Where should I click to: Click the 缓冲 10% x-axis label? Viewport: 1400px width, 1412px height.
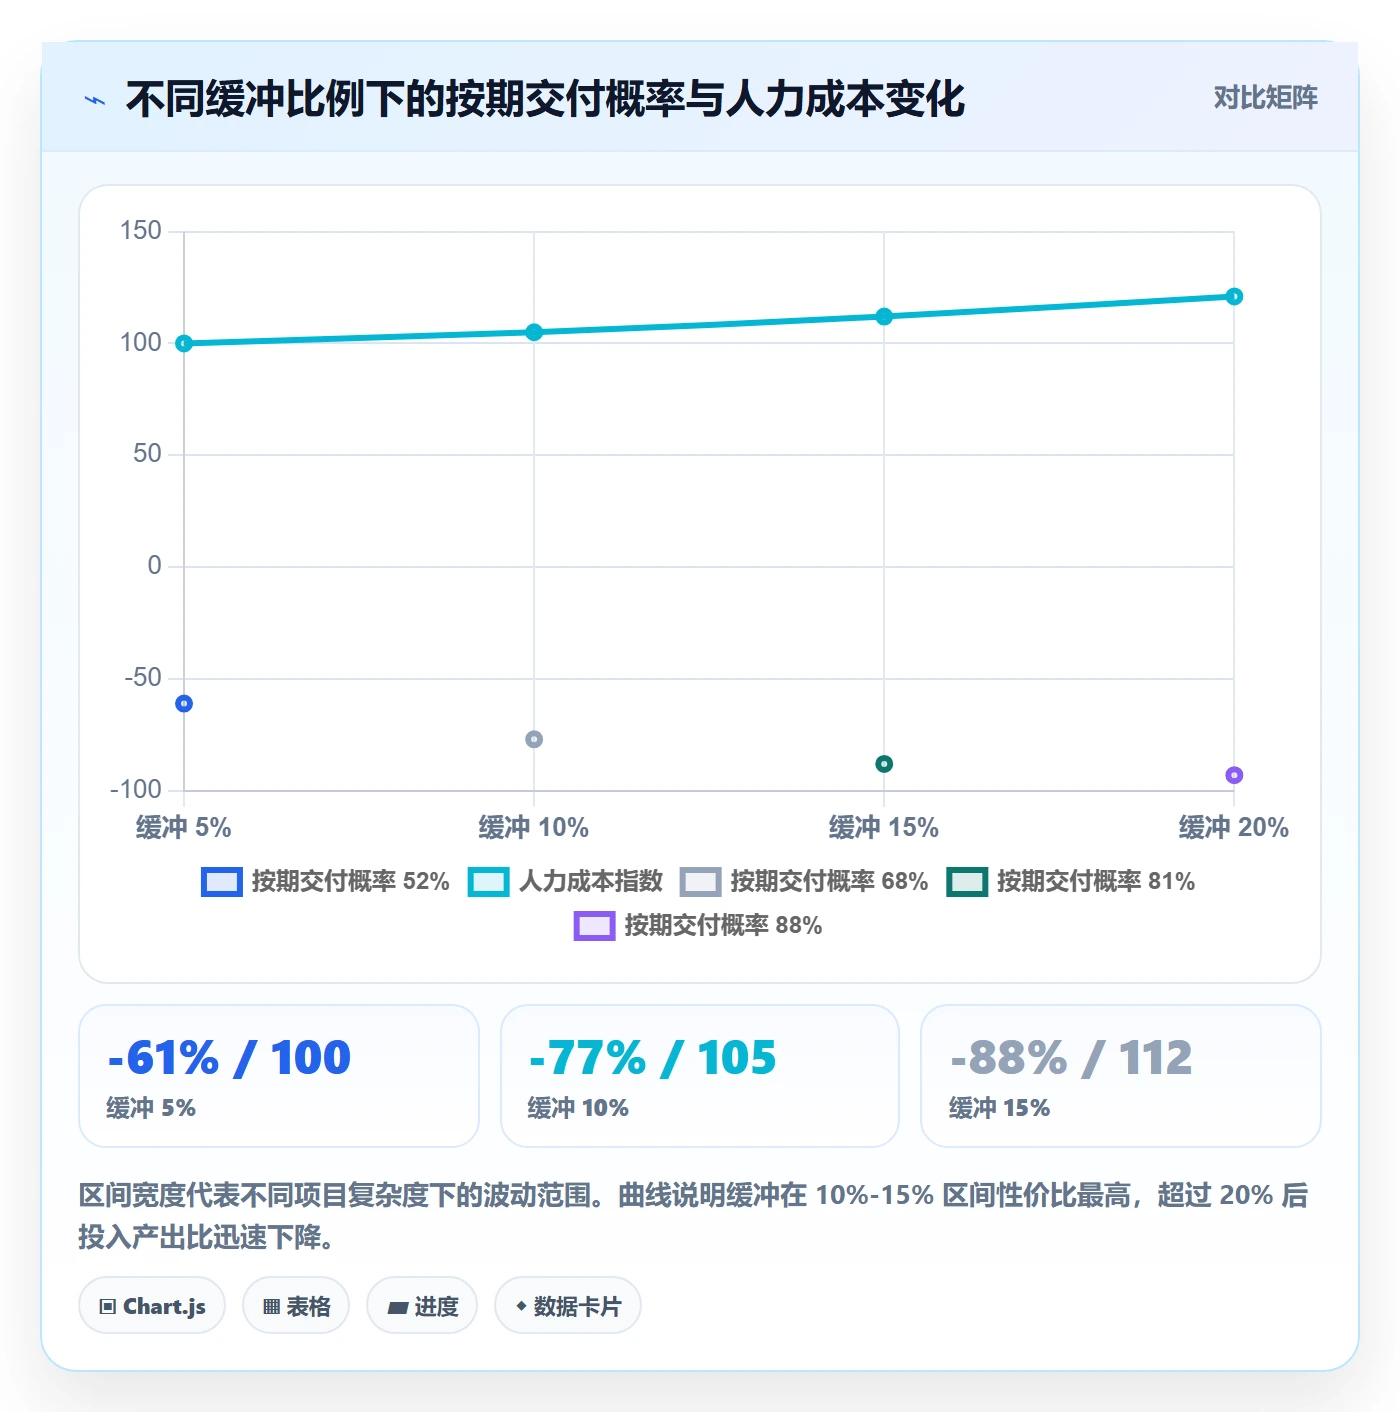534,828
